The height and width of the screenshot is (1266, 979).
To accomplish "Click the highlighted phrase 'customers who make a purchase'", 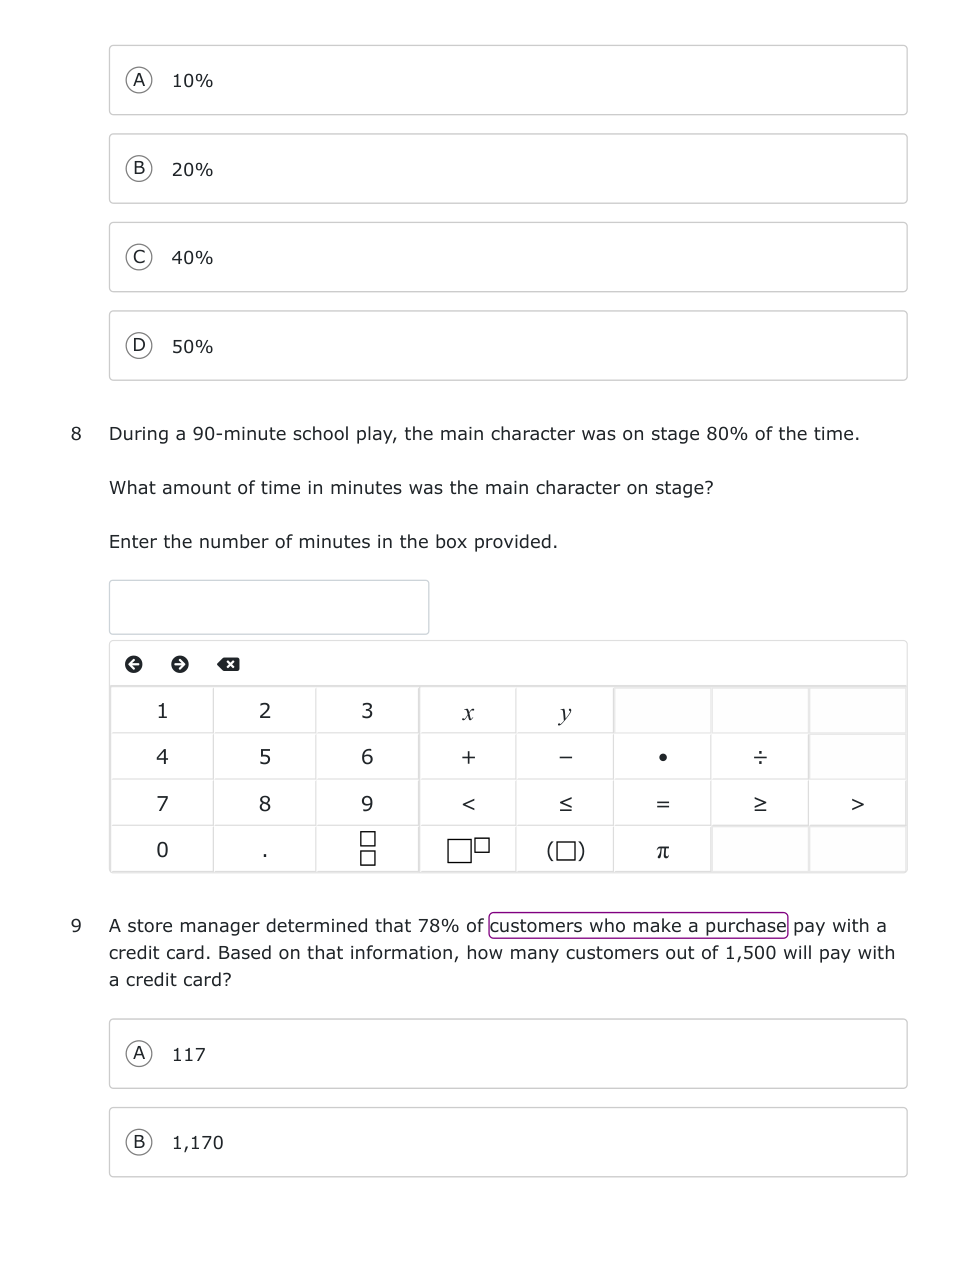I will (x=638, y=926).
